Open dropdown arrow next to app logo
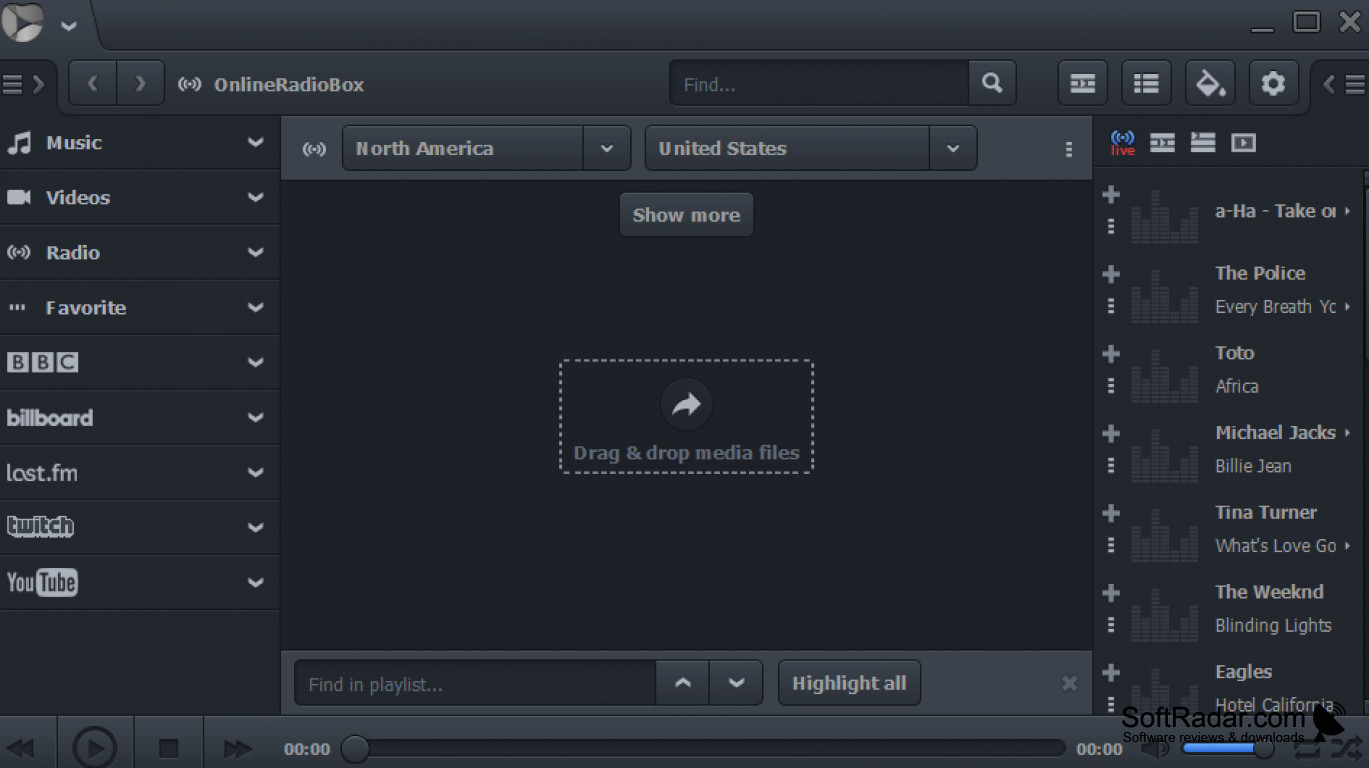 click(68, 26)
